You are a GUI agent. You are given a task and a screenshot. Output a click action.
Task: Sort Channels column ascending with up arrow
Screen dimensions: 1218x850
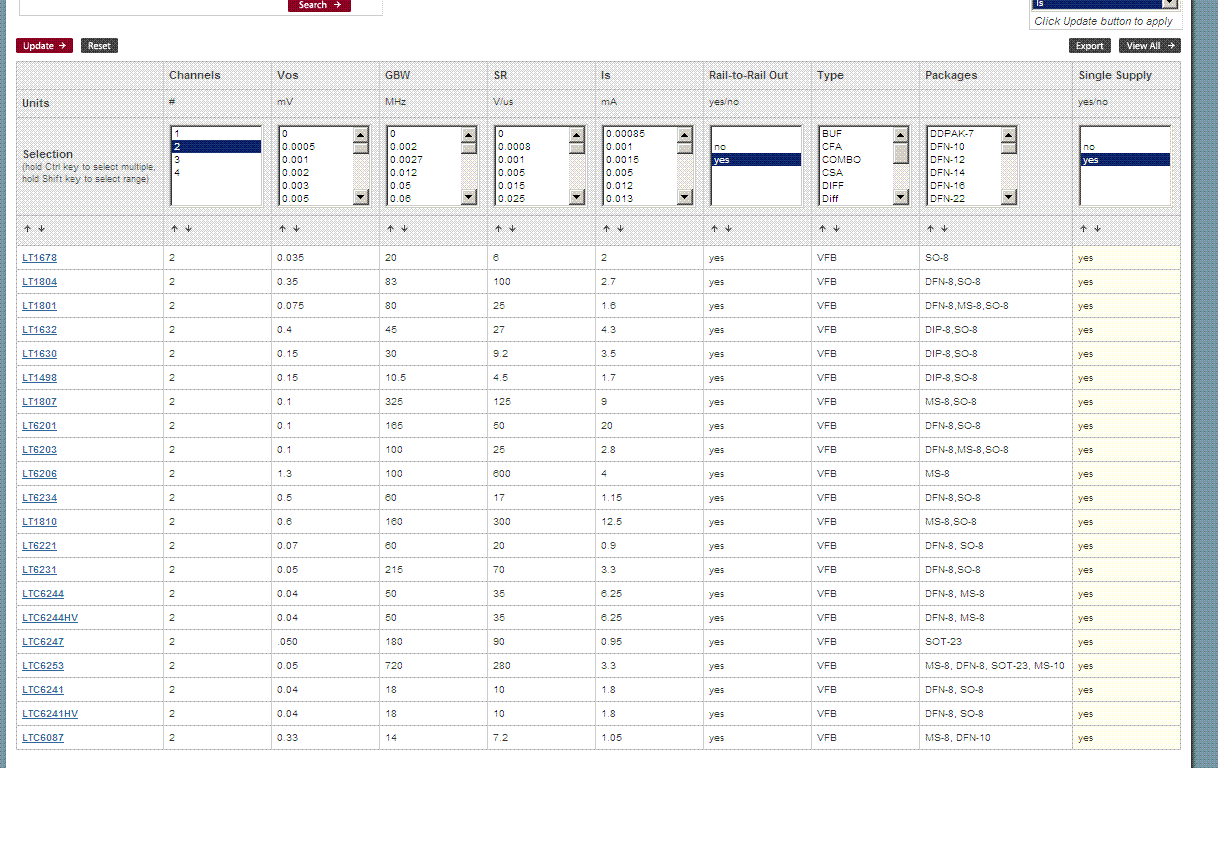[174, 229]
